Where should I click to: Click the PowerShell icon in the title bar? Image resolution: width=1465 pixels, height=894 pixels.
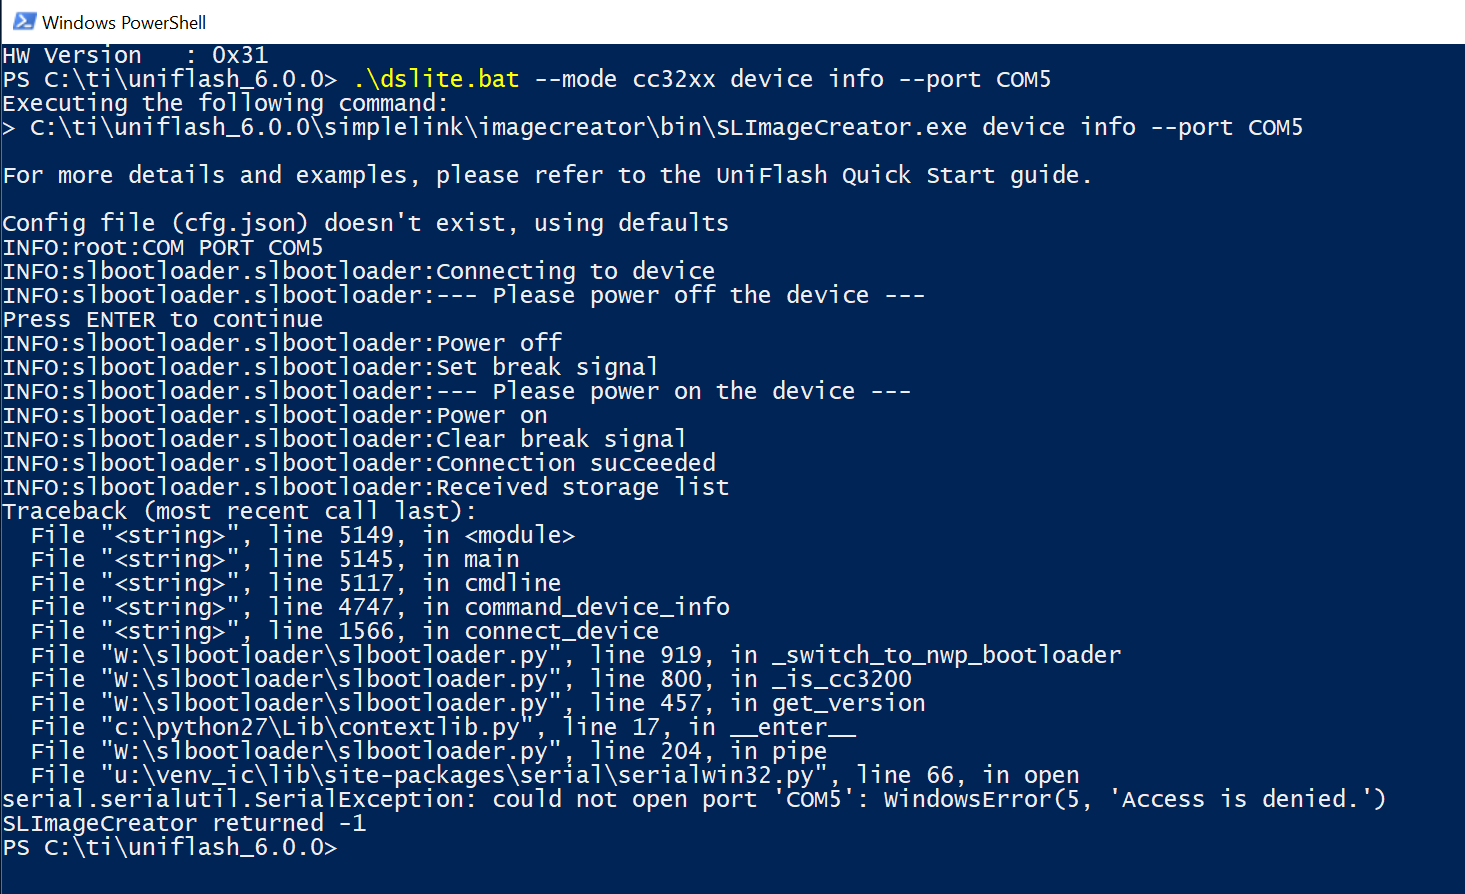(x=24, y=21)
